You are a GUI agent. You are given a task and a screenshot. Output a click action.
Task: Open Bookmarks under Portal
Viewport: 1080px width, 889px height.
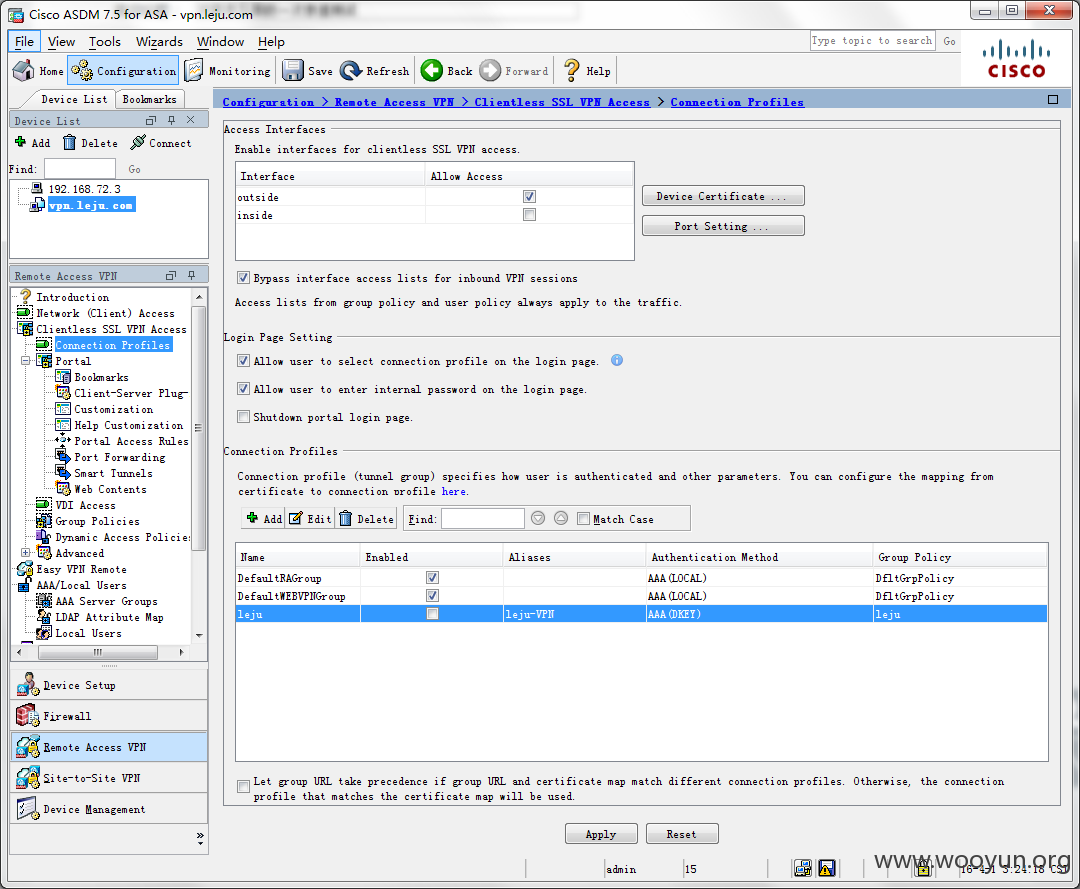click(x=101, y=377)
